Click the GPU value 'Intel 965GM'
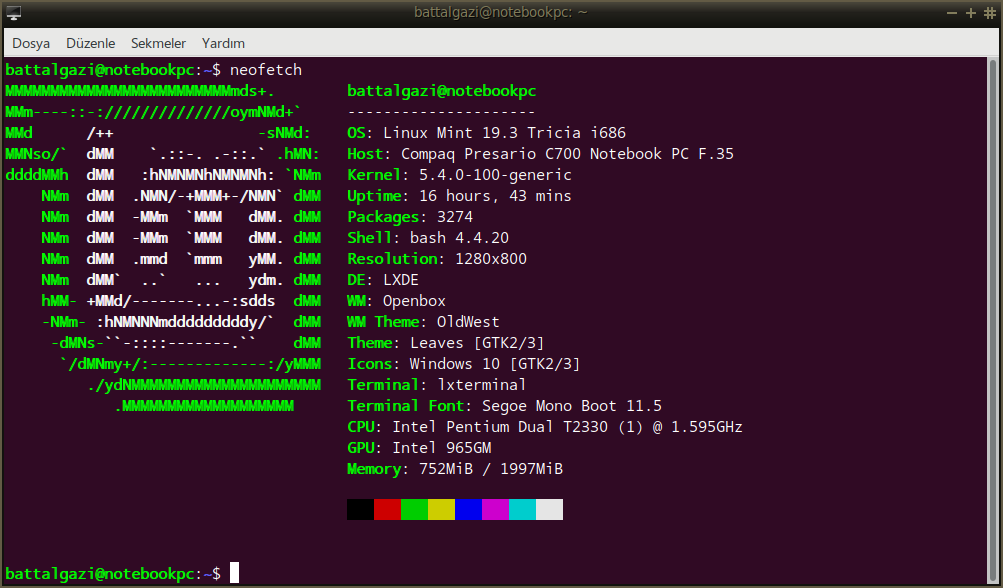The image size is (1003, 588). [441, 448]
